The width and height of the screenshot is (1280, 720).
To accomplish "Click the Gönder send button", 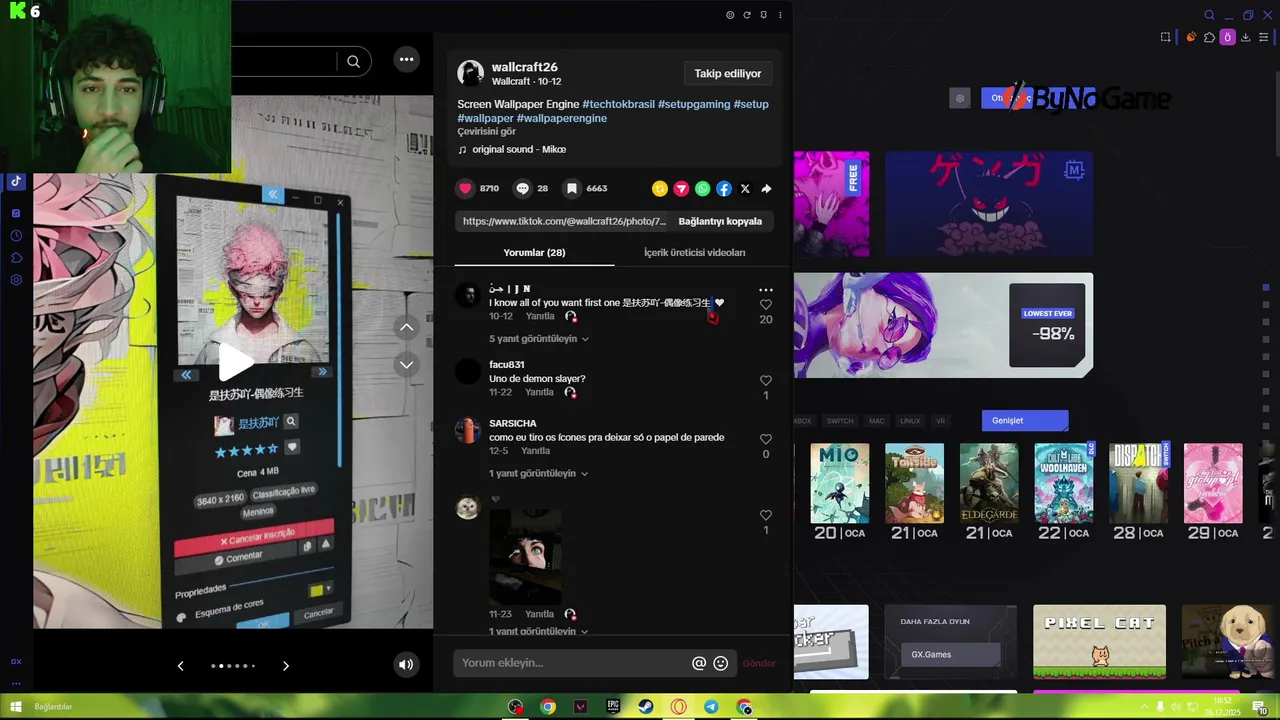I will pyautogui.click(x=759, y=663).
